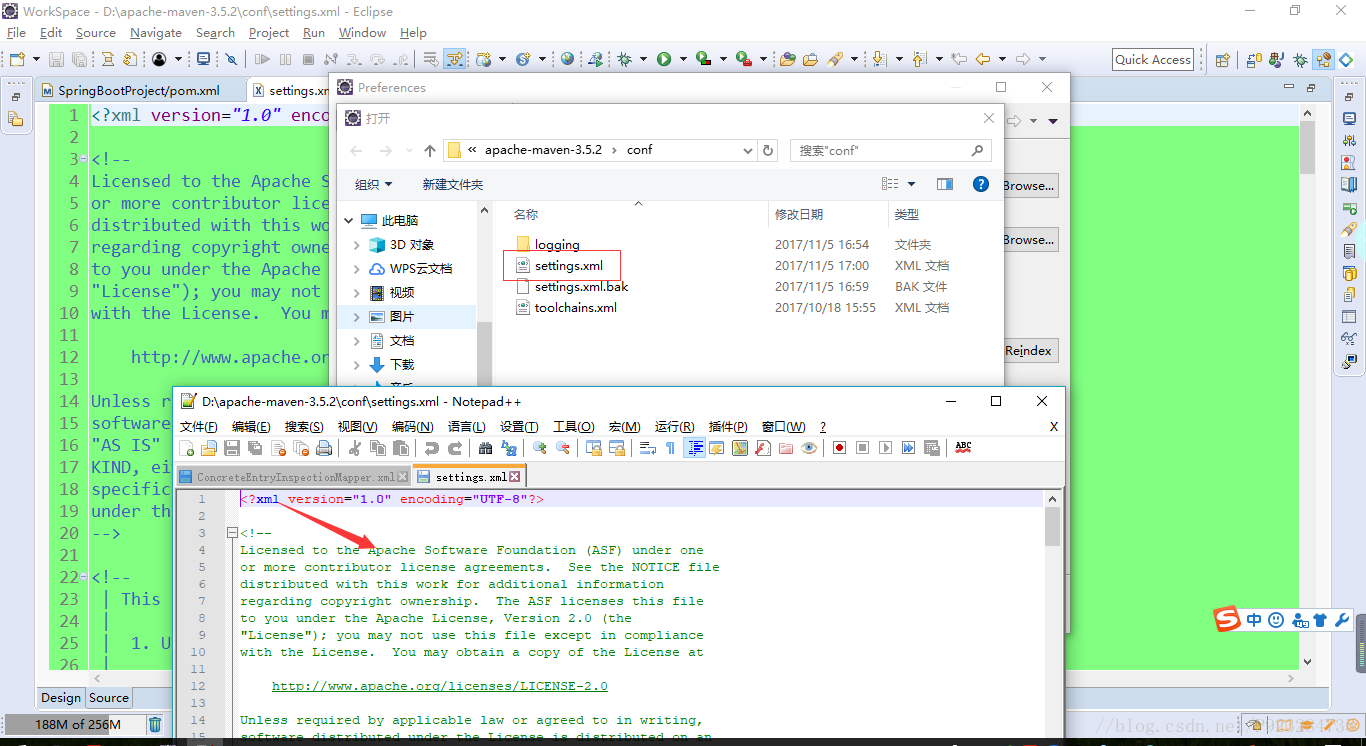Open view options dropdown in file dialog
Viewport: 1366px width, 746px height.
tap(911, 184)
